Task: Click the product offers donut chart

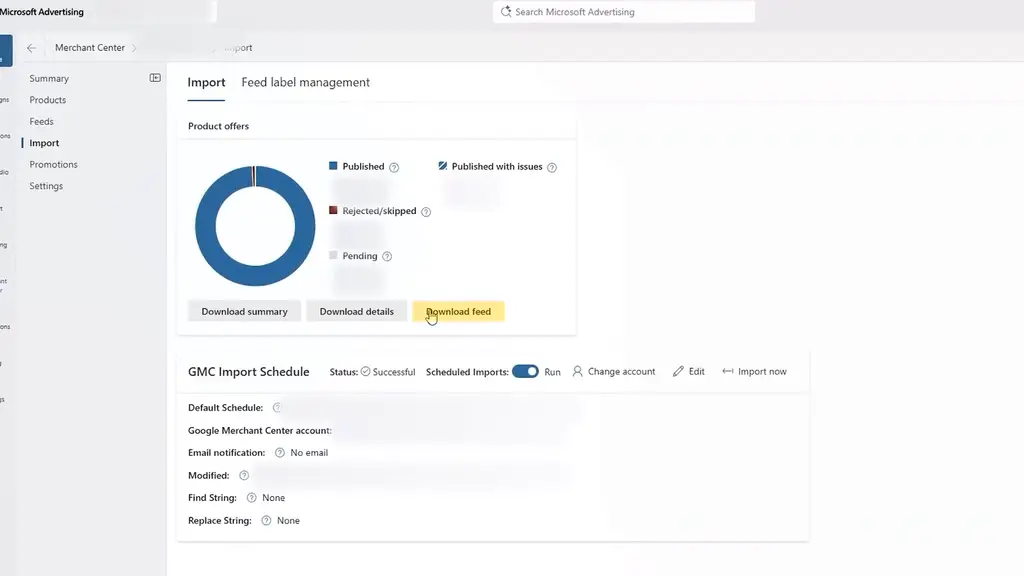Action: 255,226
